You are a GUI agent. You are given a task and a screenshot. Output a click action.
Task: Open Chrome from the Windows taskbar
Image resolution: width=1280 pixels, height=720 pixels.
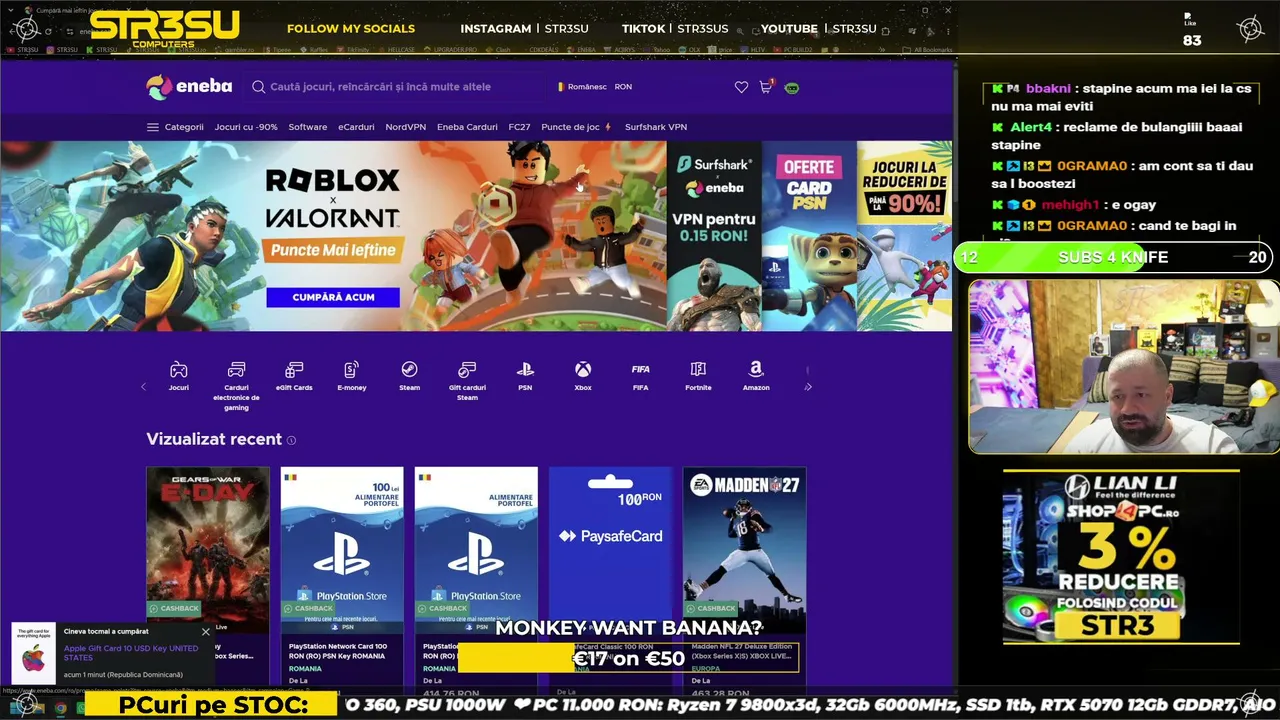pos(61,708)
